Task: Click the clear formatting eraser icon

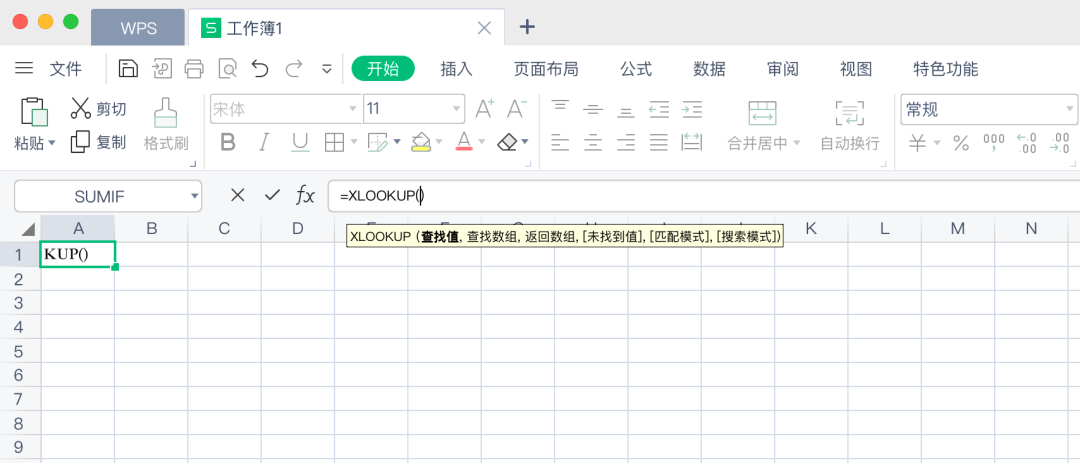Action: pyautogui.click(x=507, y=142)
